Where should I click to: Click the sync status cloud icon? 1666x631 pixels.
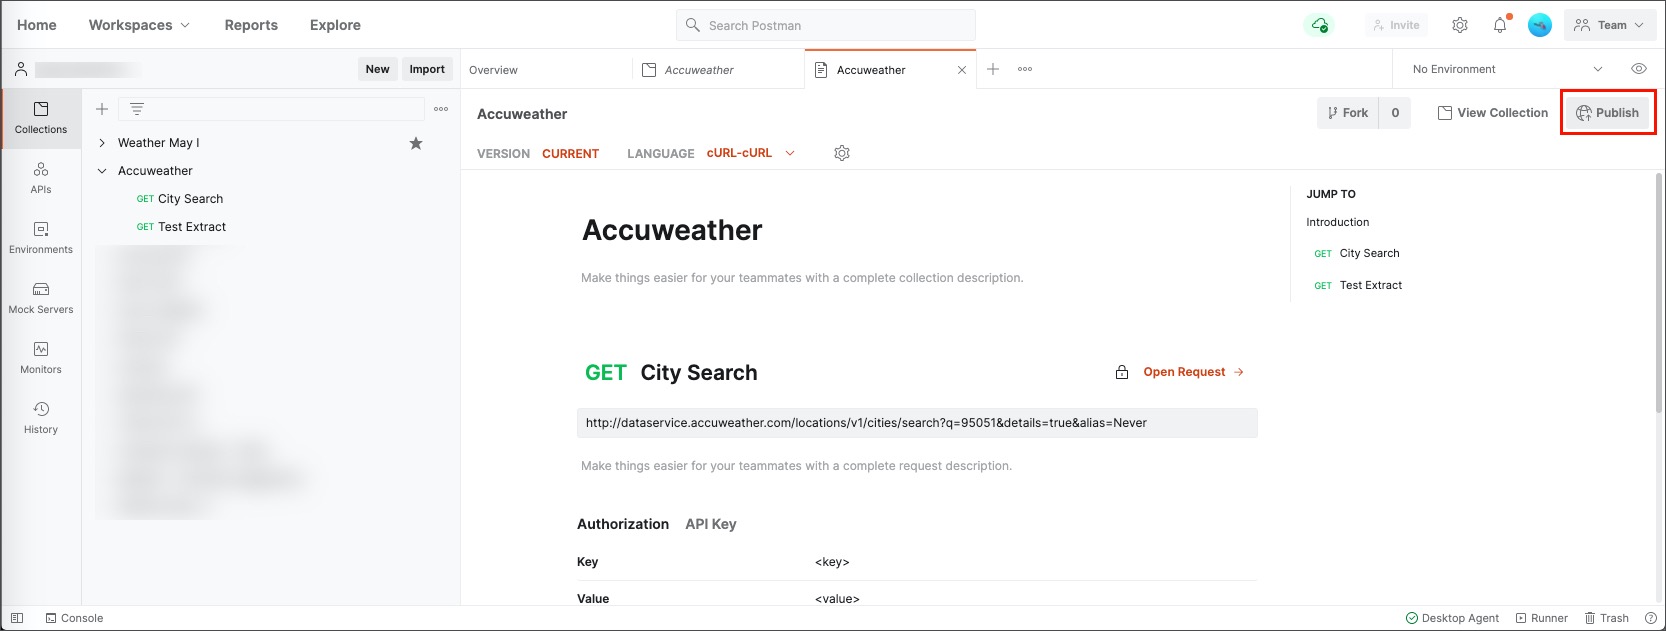click(x=1320, y=25)
